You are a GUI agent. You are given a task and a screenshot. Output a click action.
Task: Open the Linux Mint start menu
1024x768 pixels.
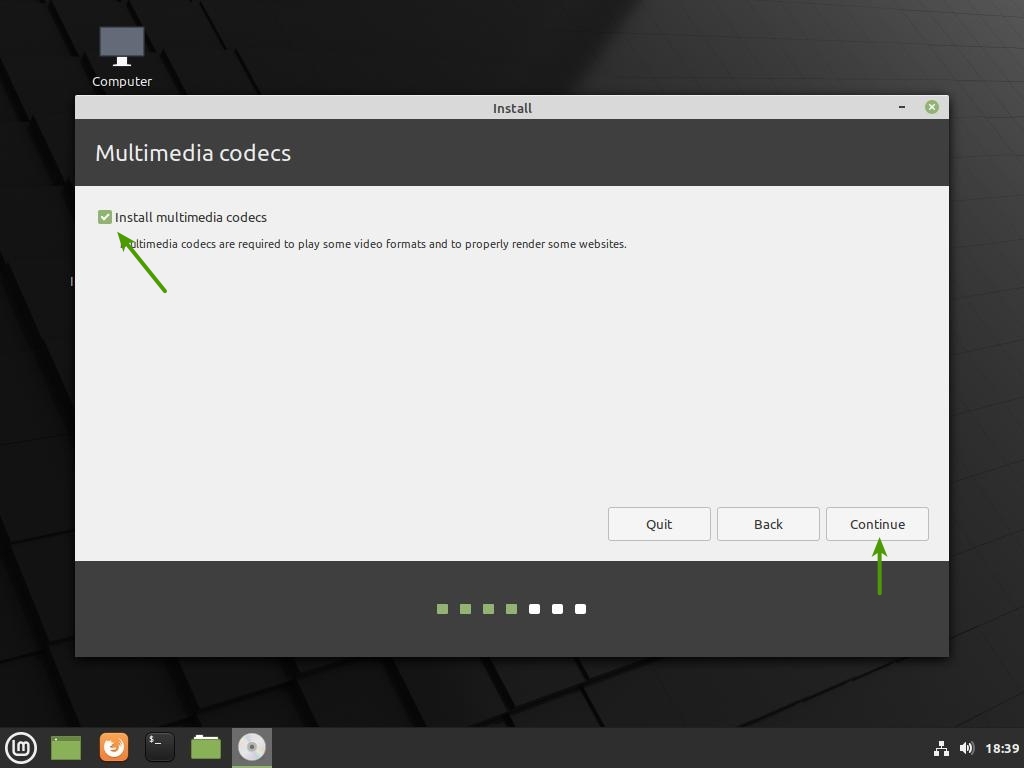coord(21,747)
